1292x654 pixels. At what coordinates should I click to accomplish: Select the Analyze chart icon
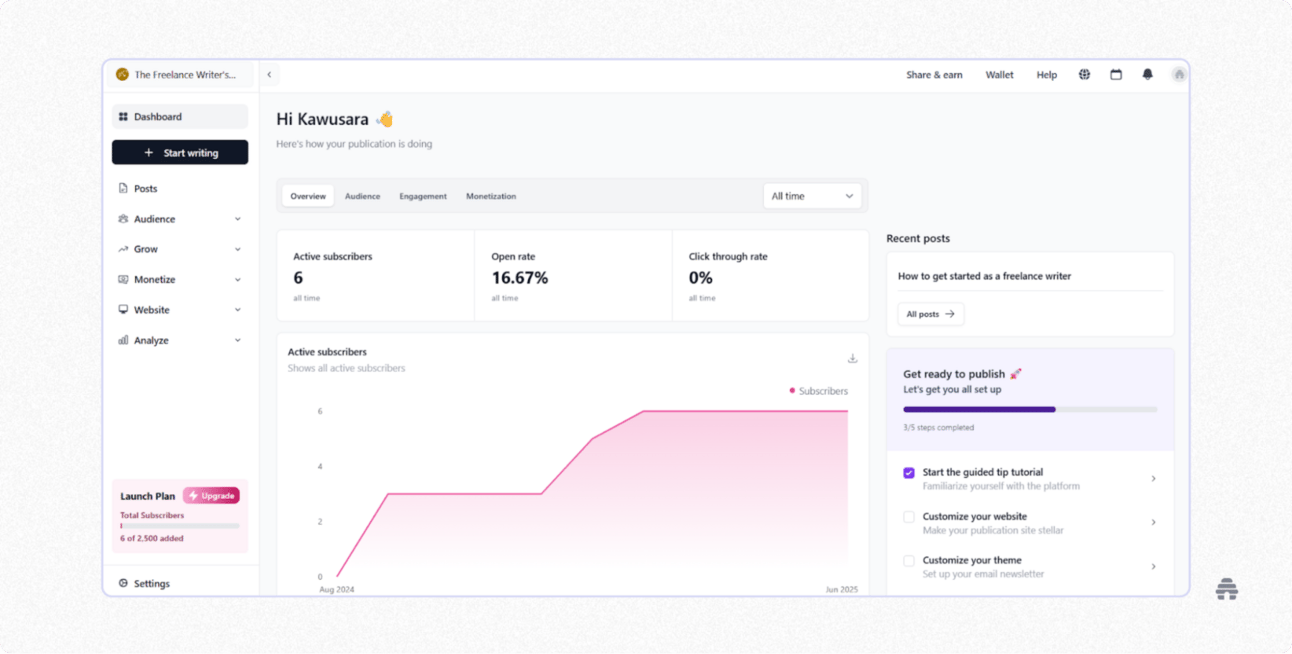point(124,340)
